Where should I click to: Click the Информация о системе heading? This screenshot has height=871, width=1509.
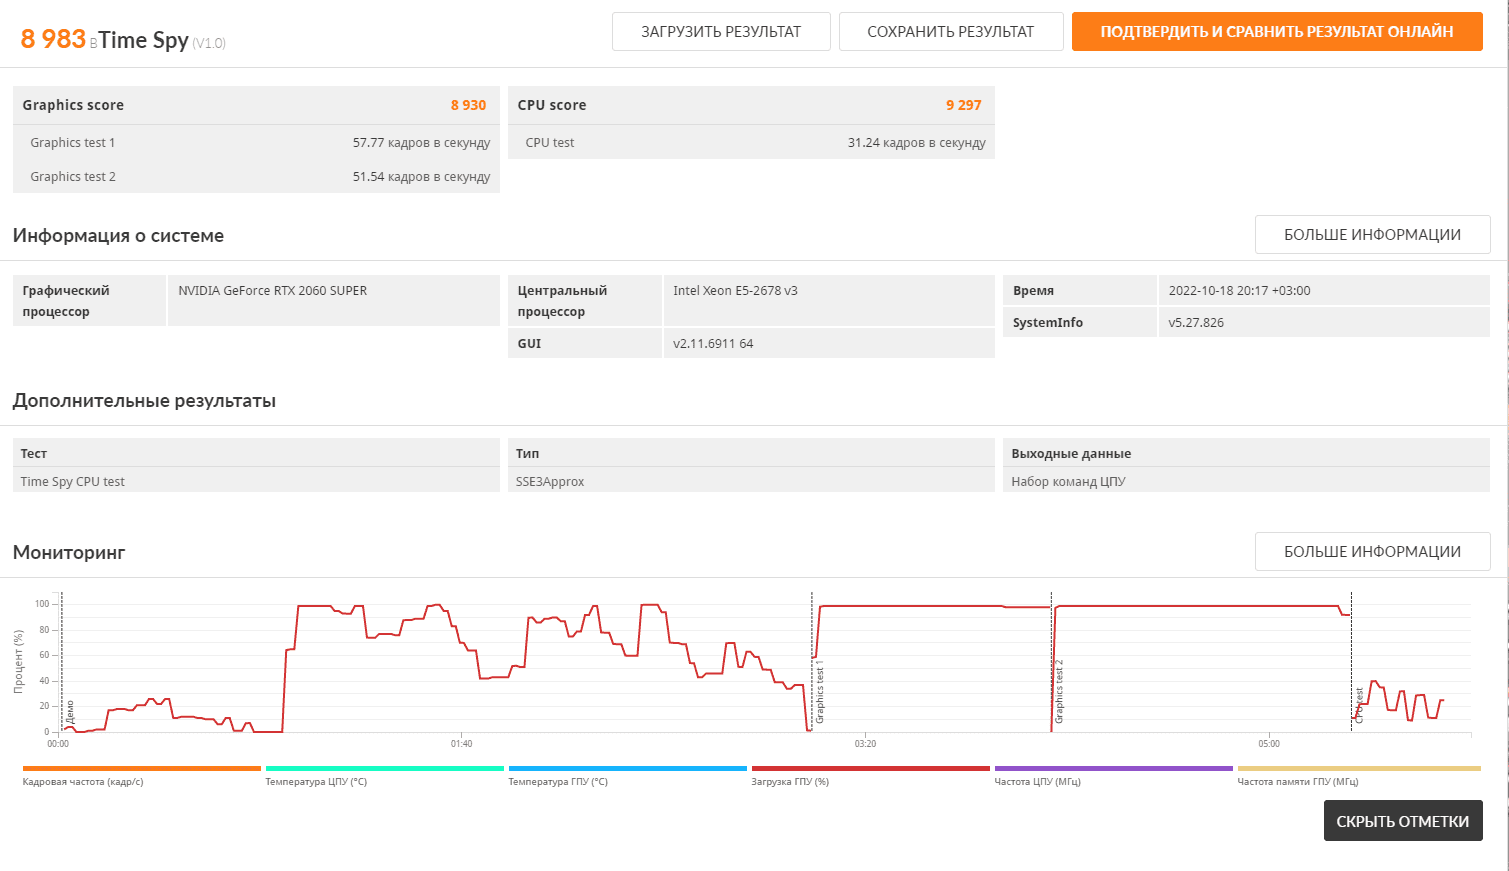click(x=118, y=236)
